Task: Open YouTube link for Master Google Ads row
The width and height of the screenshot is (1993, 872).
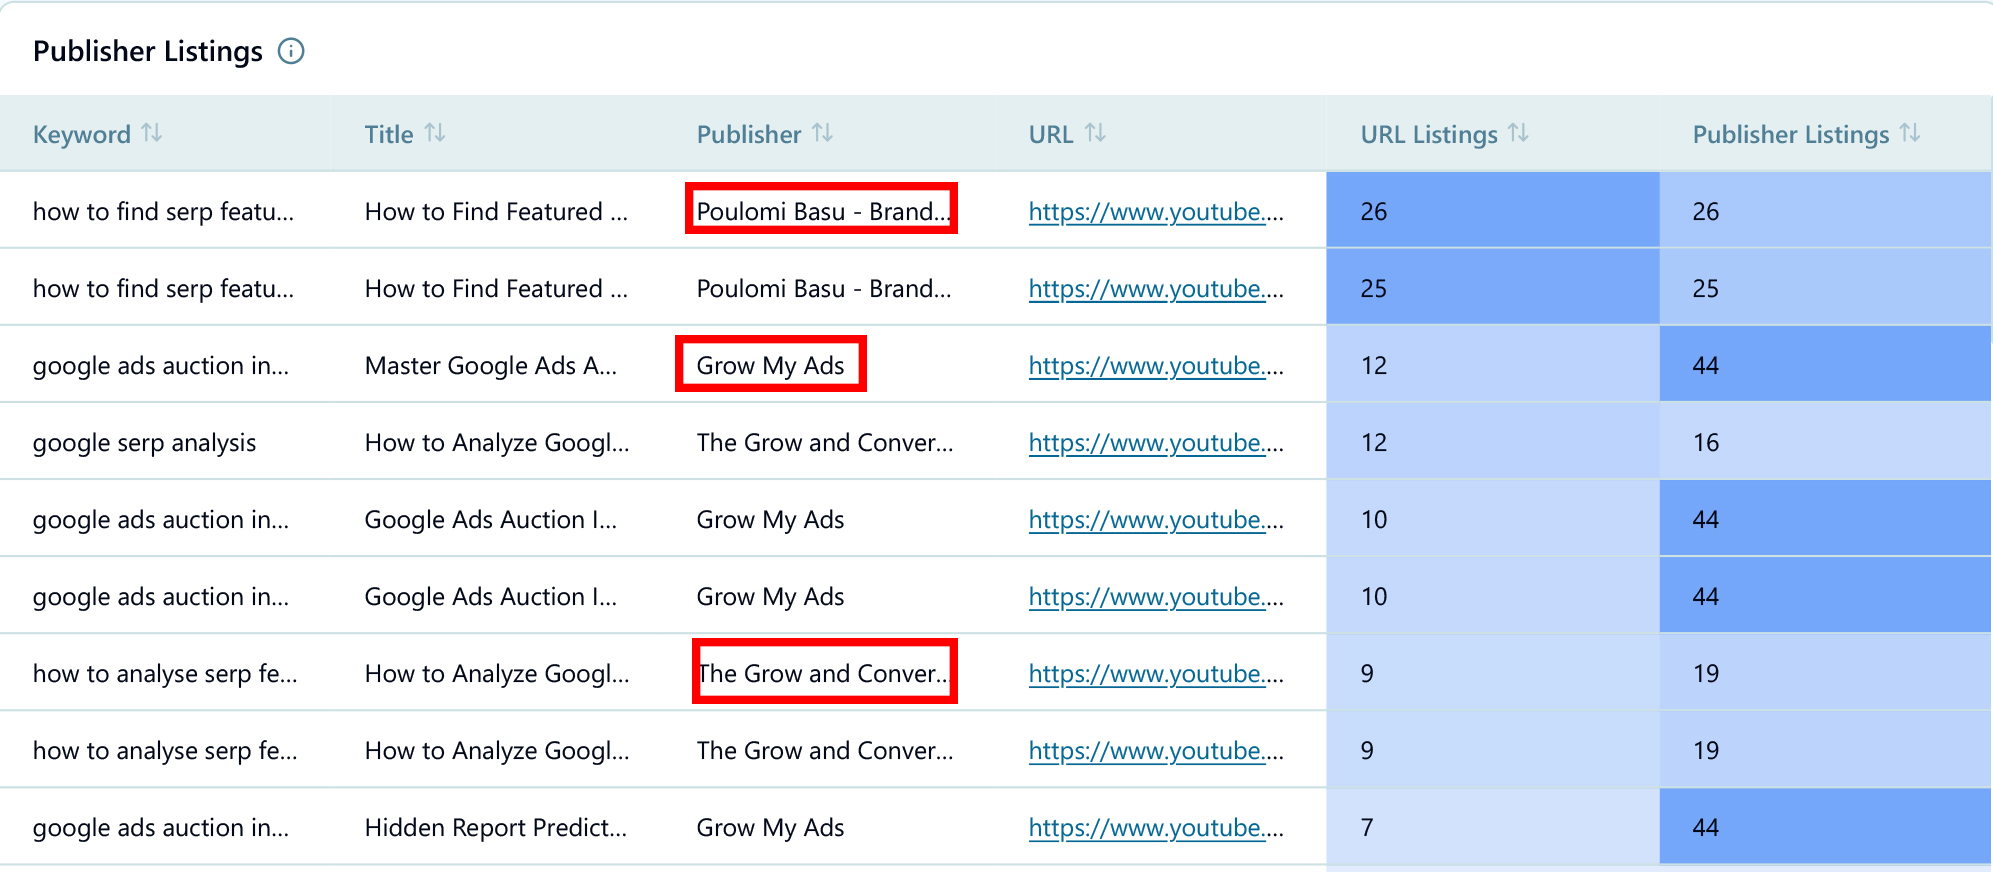Action: coord(1156,366)
